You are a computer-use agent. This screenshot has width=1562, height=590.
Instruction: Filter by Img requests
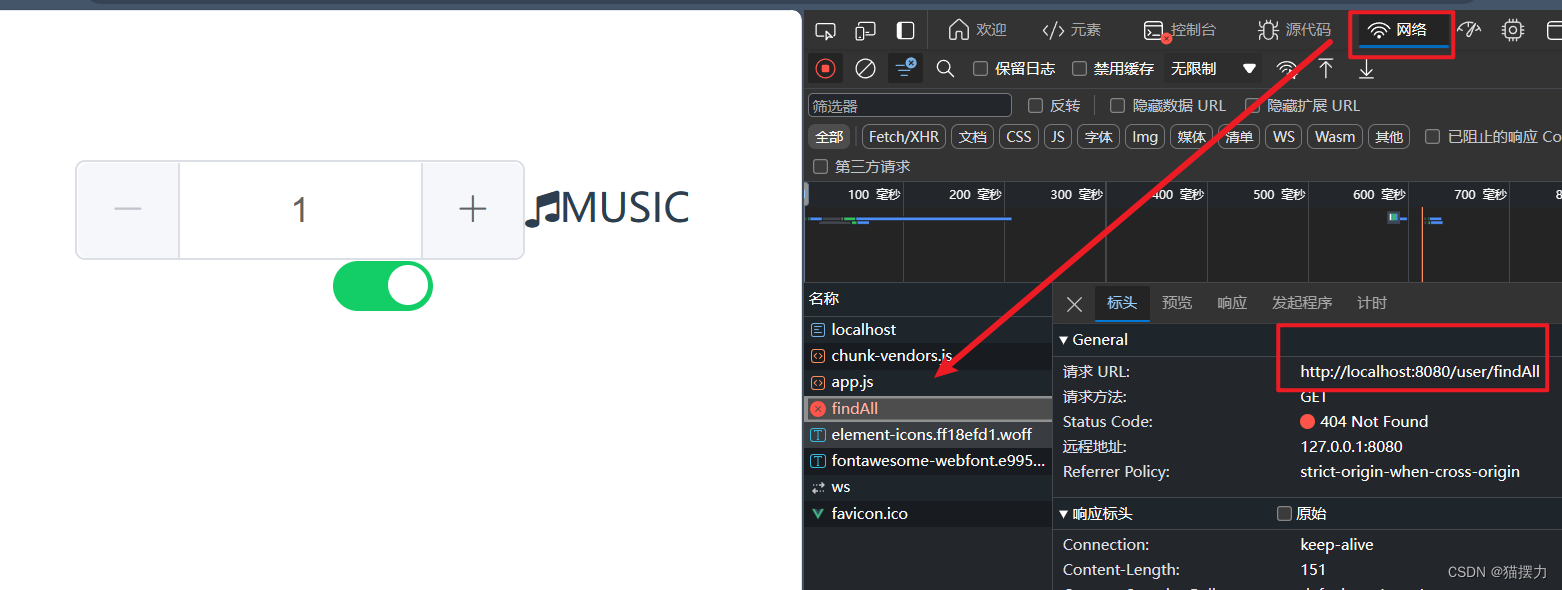1145,137
